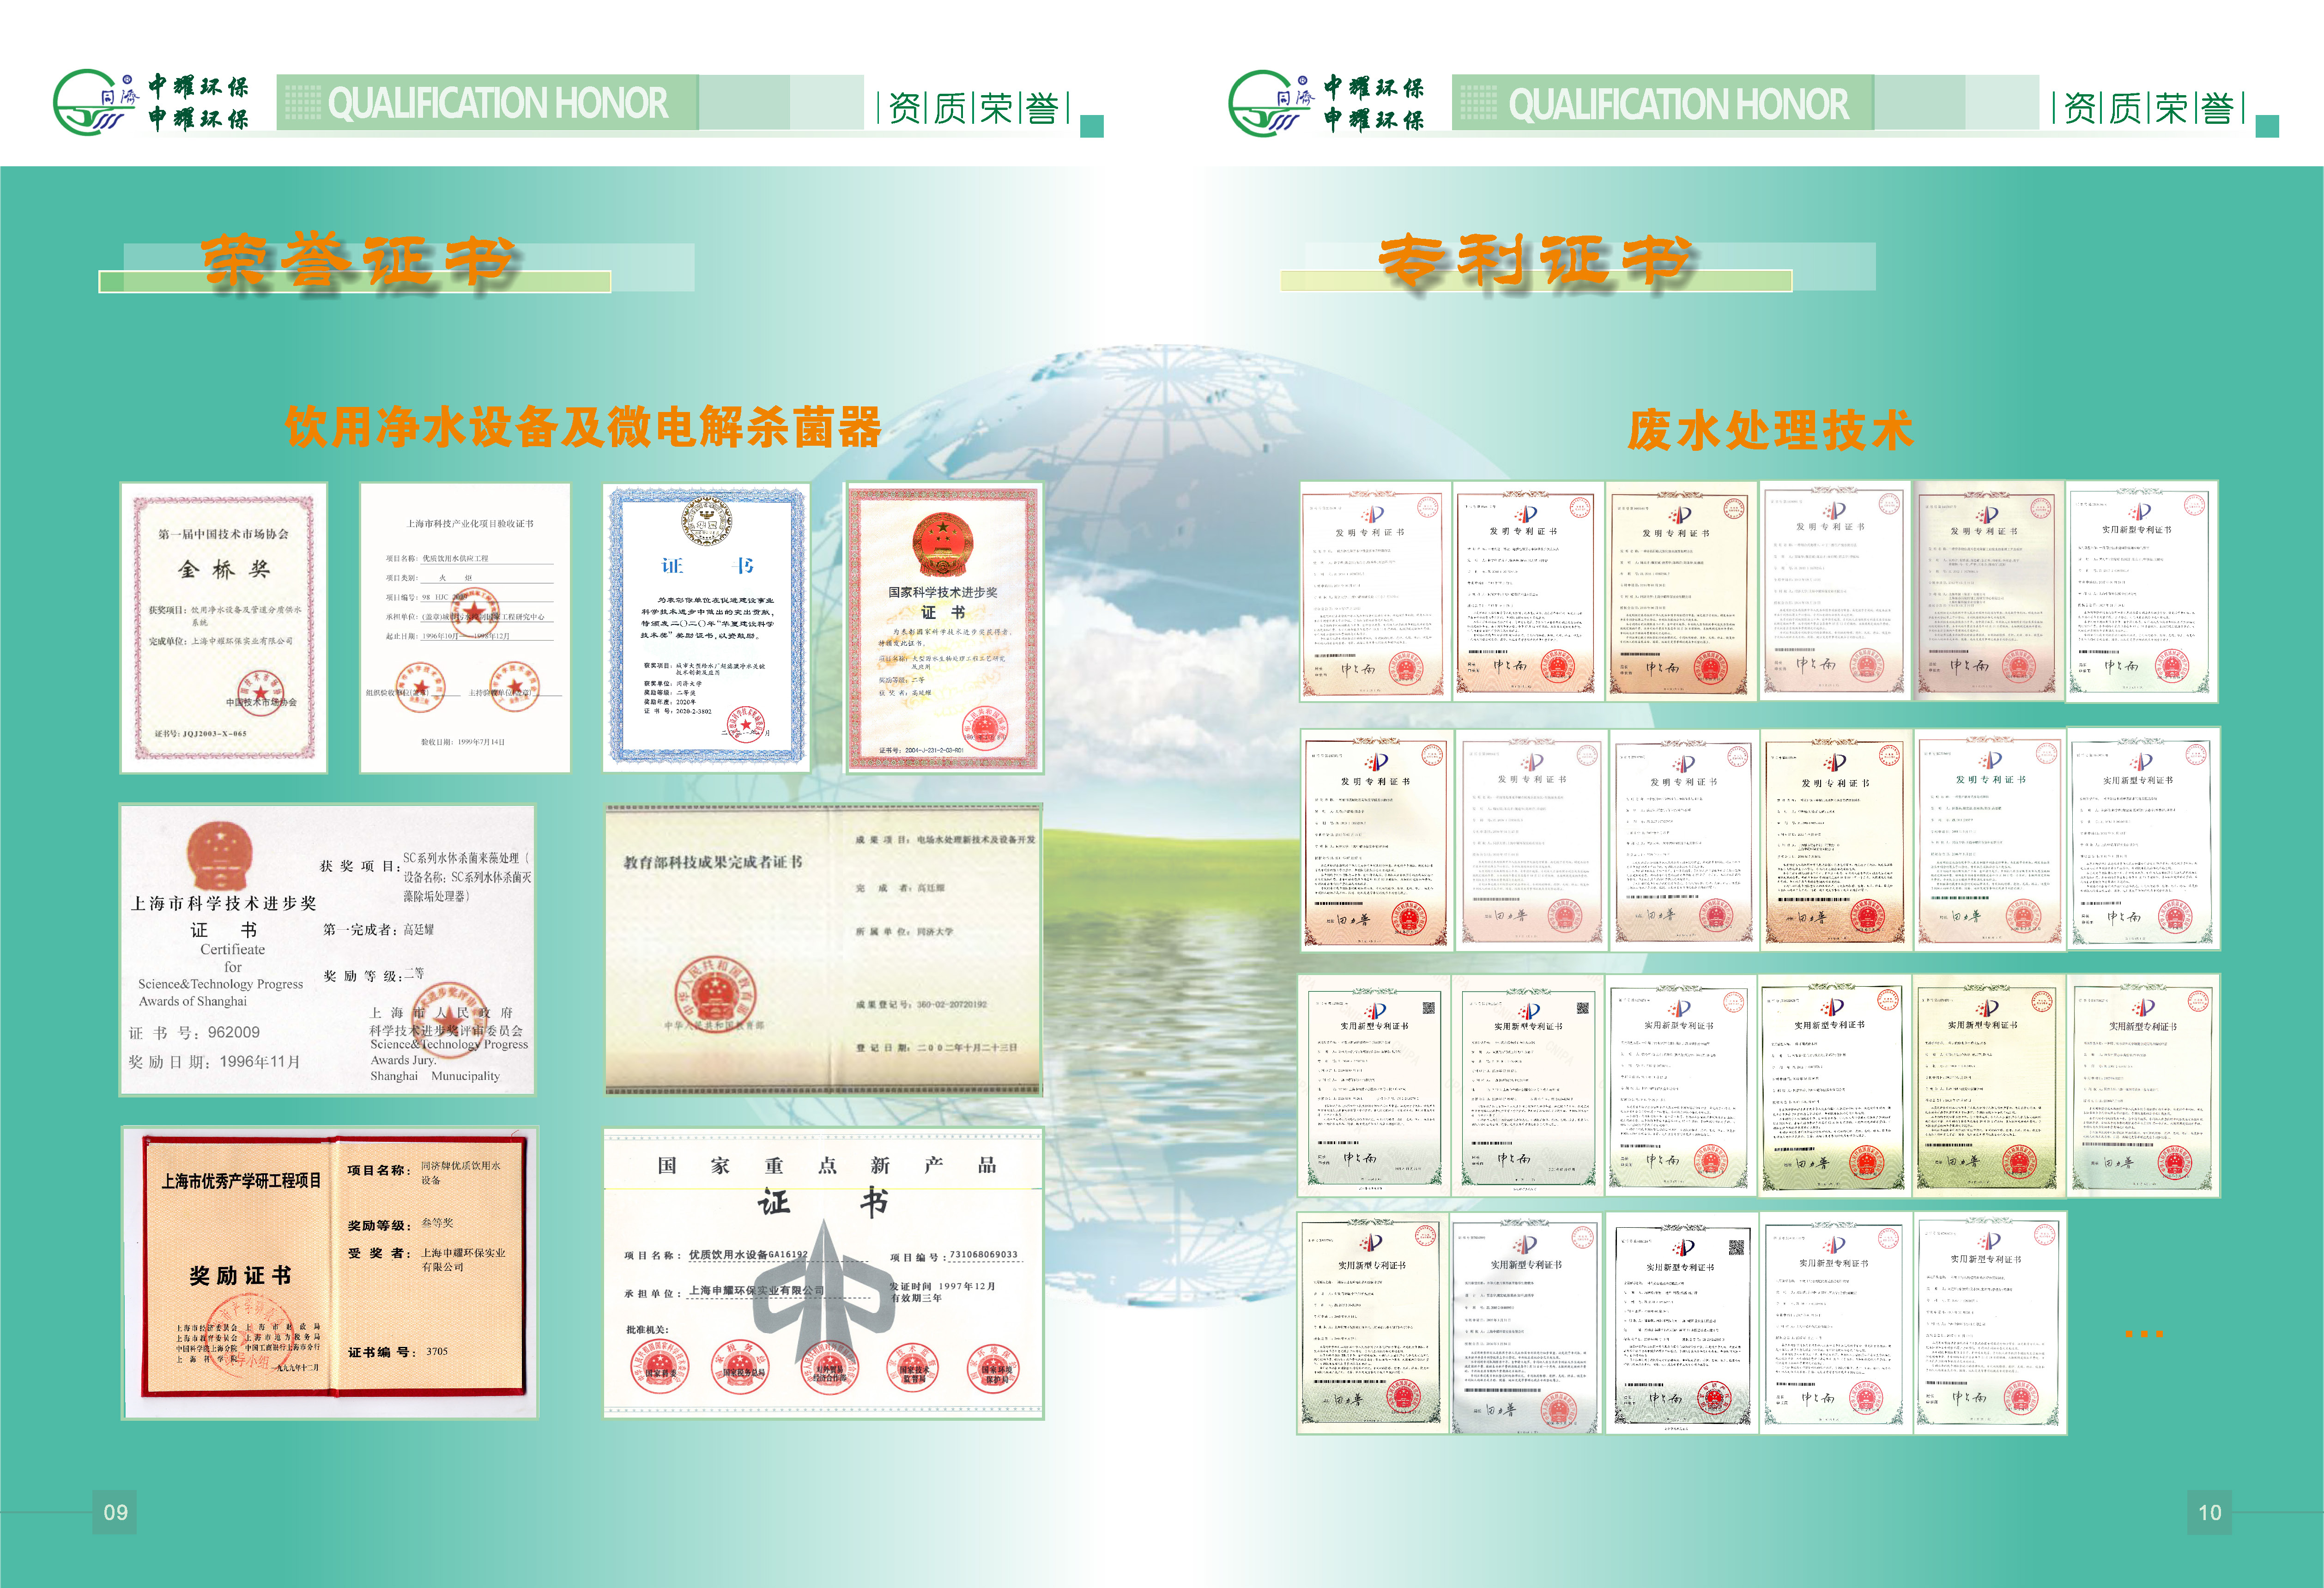Open the 上海市科技产业化项目验收证书 thumbnail

pyautogui.click(x=465, y=628)
